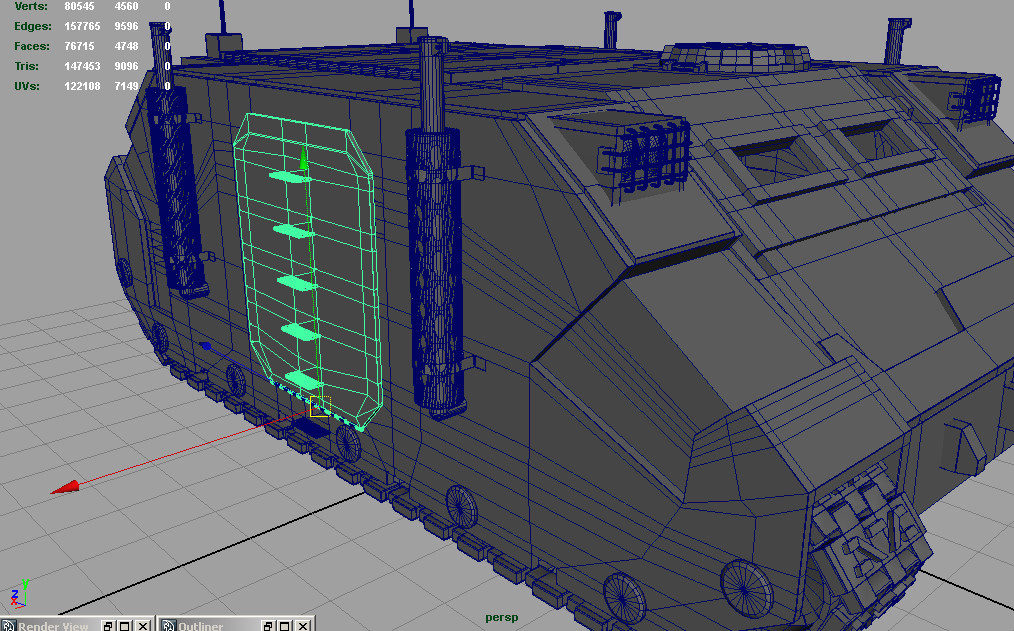Click the blue Z-axis move manipulator handle
The image size is (1014, 631).
[x=205, y=347]
